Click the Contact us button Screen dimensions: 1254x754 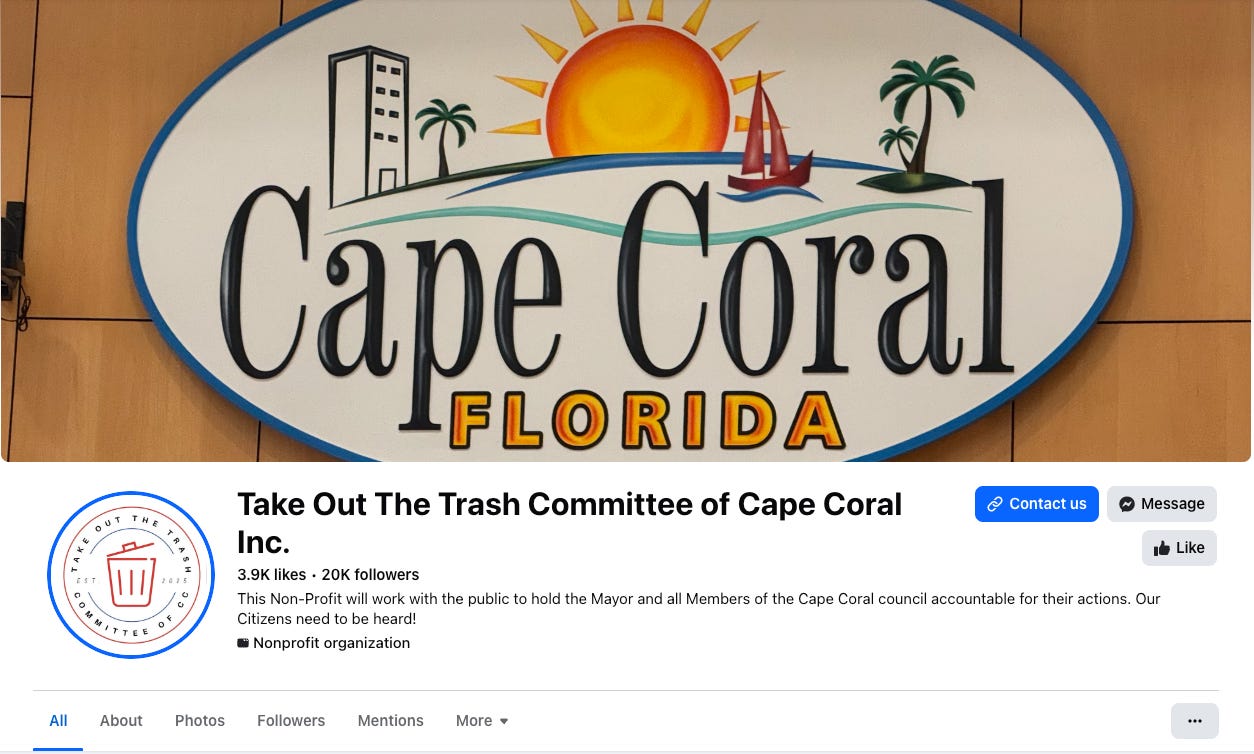click(x=1037, y=504)
